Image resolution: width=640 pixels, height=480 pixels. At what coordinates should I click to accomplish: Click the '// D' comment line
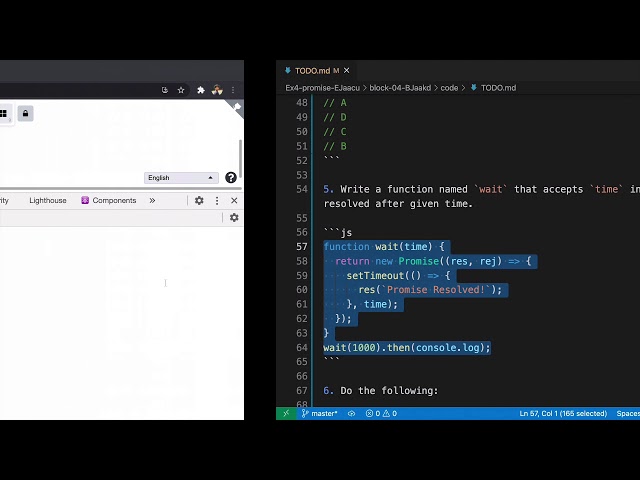[x=335, y=118]
